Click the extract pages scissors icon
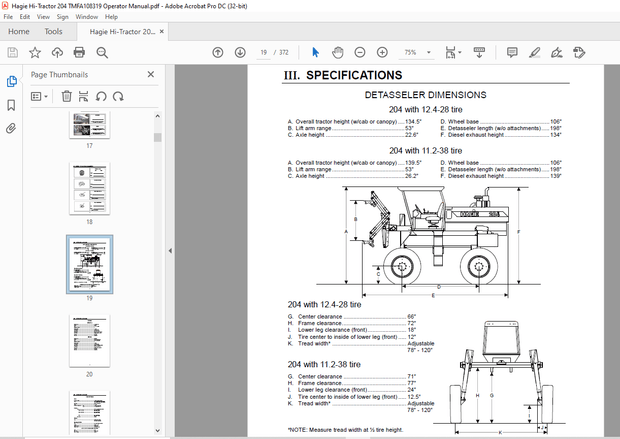The width and height of the screenshot is (620, 439). [x=83, y=96]
